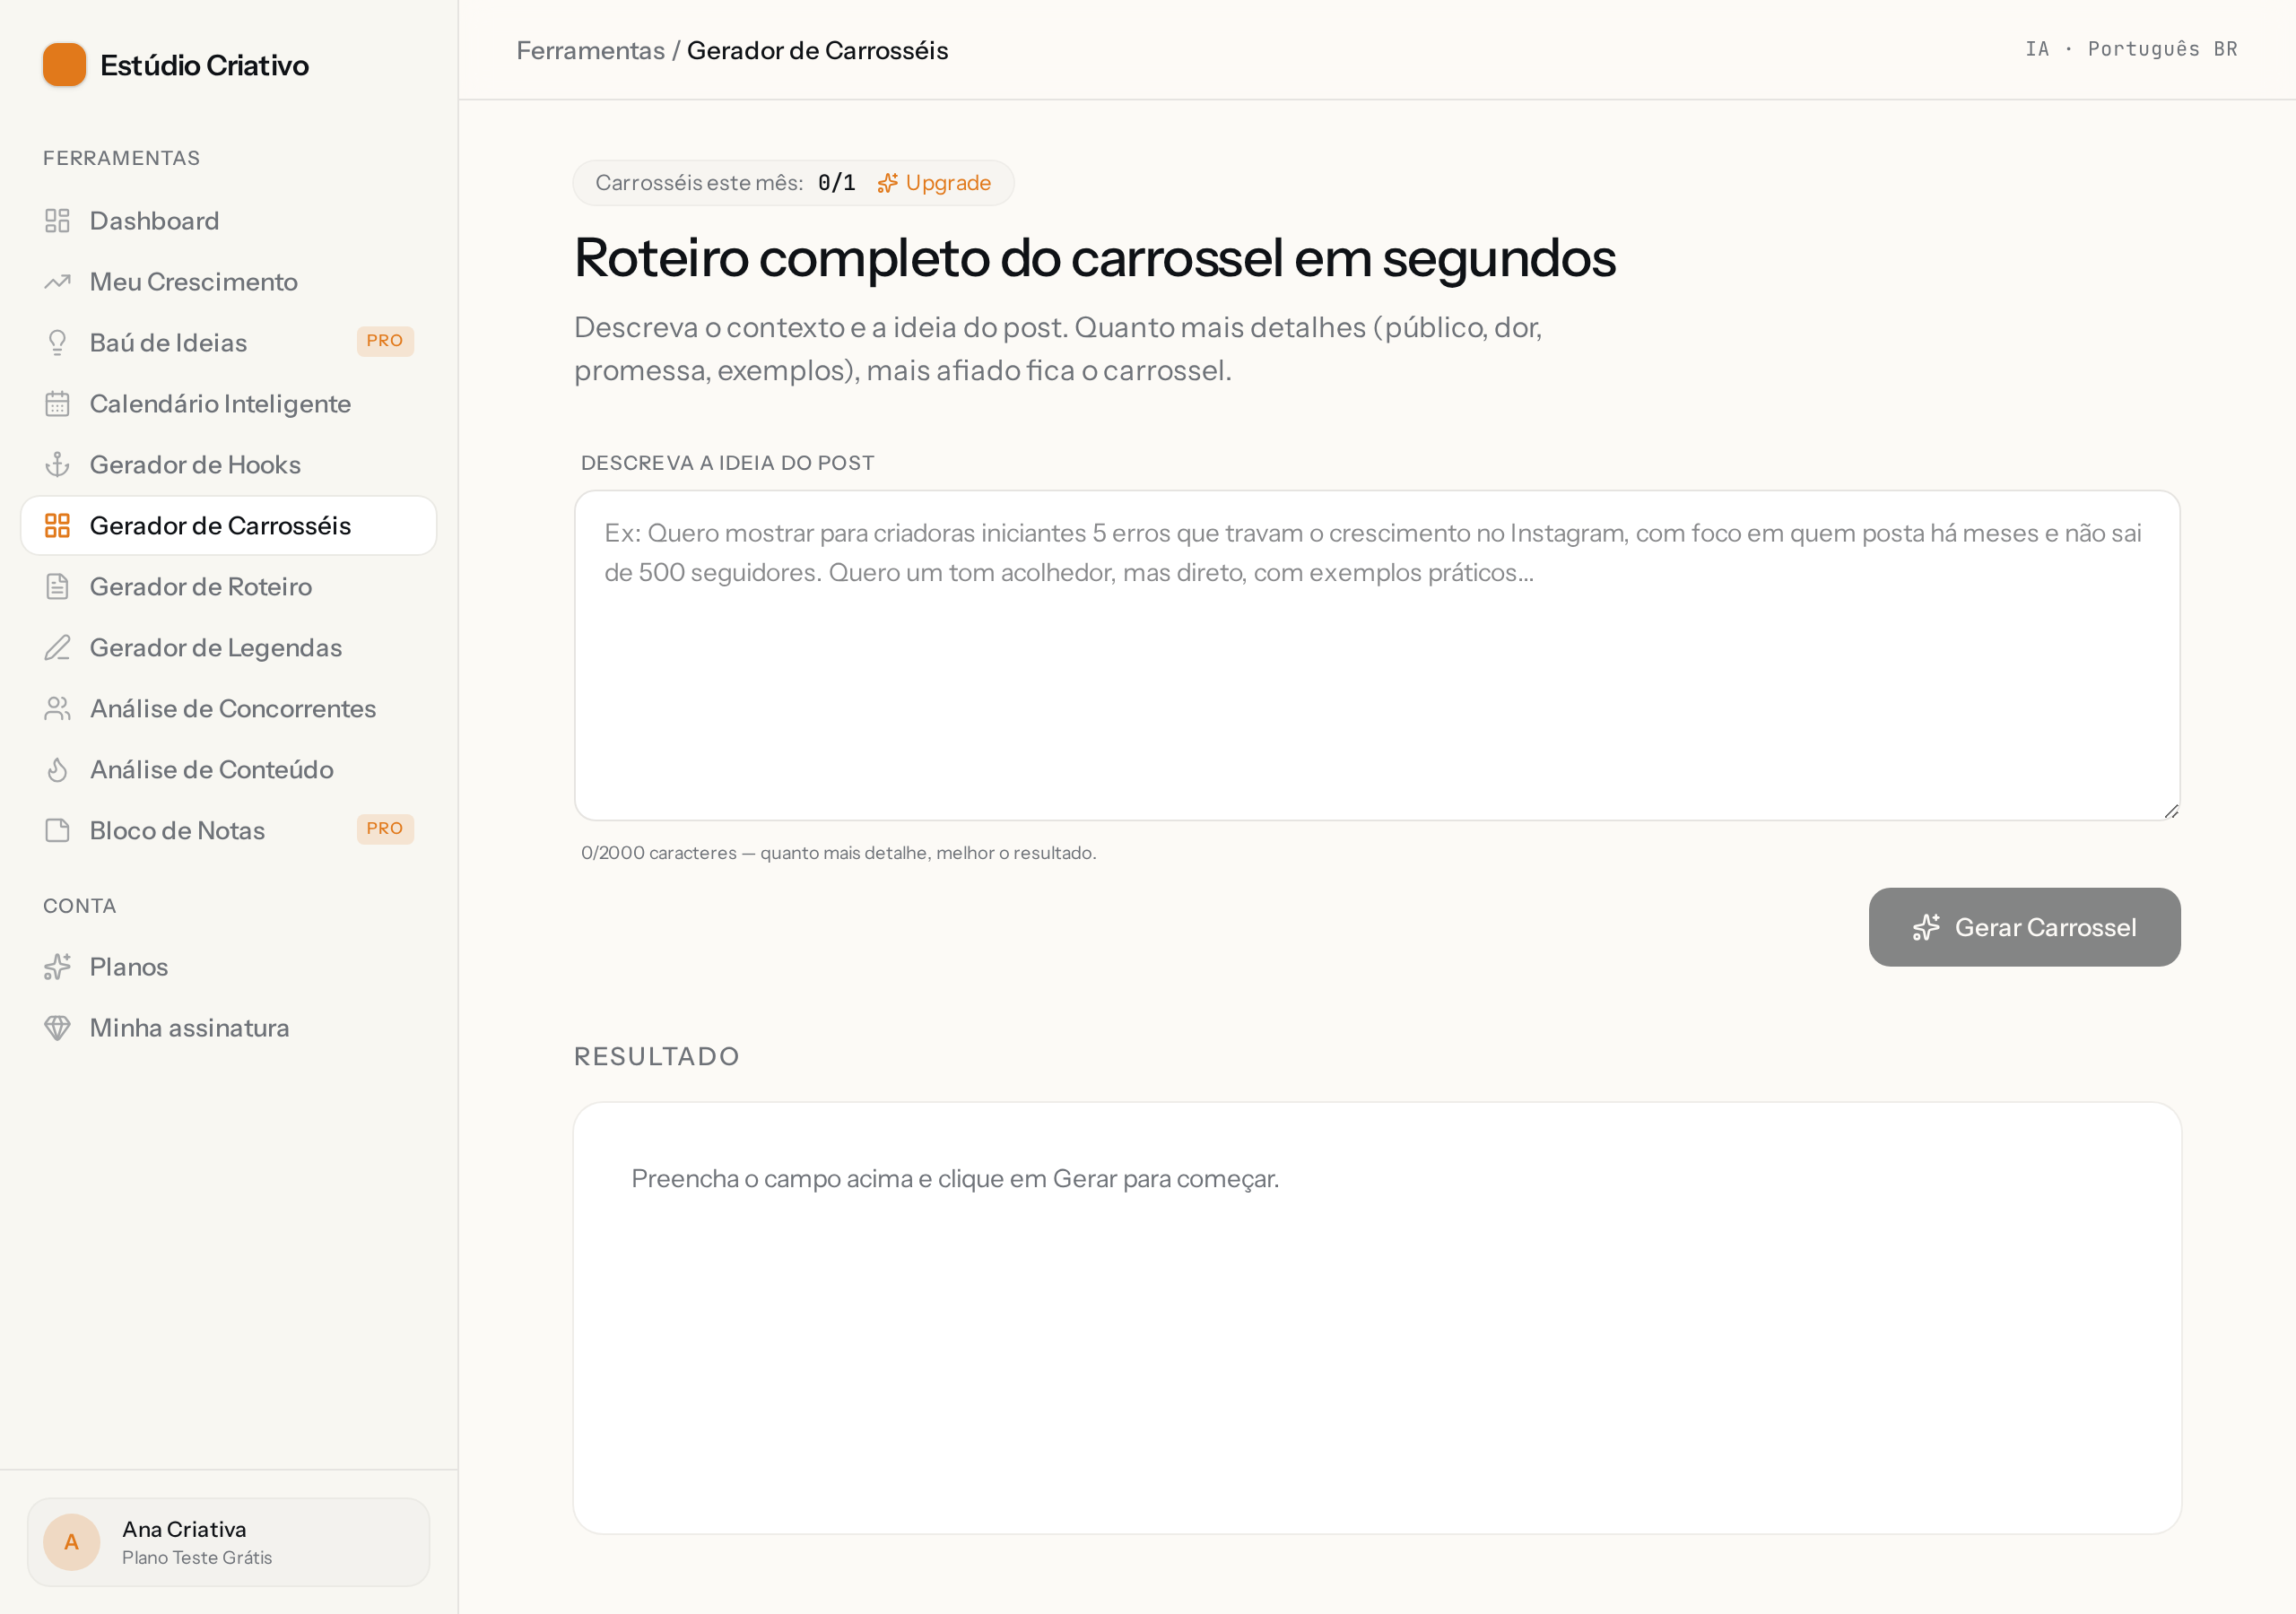This screenshot has width=2296, height=1614.
Task: Select Gerador de Carrosséis sidebar item
Action: click(x=229, y=526)
